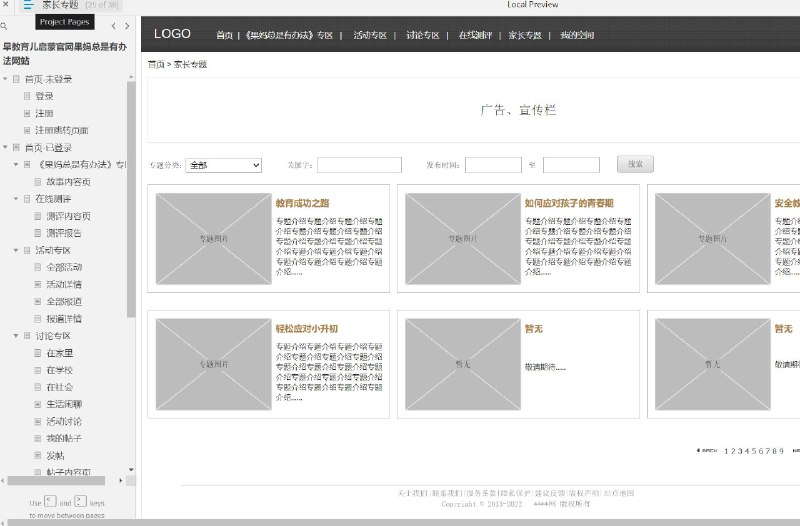Select 讨论专区 in the top navigation
This screenshot has height=526, width=800.
pos(422,35)
